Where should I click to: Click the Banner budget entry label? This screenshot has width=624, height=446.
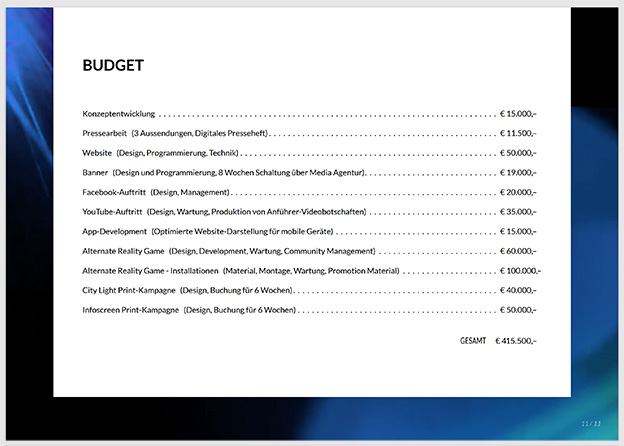tap(95, 173)
